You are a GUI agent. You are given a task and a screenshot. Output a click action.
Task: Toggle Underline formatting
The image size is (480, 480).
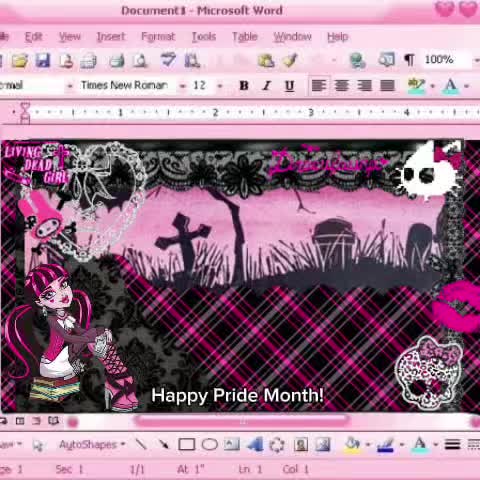tap(289, 86)
